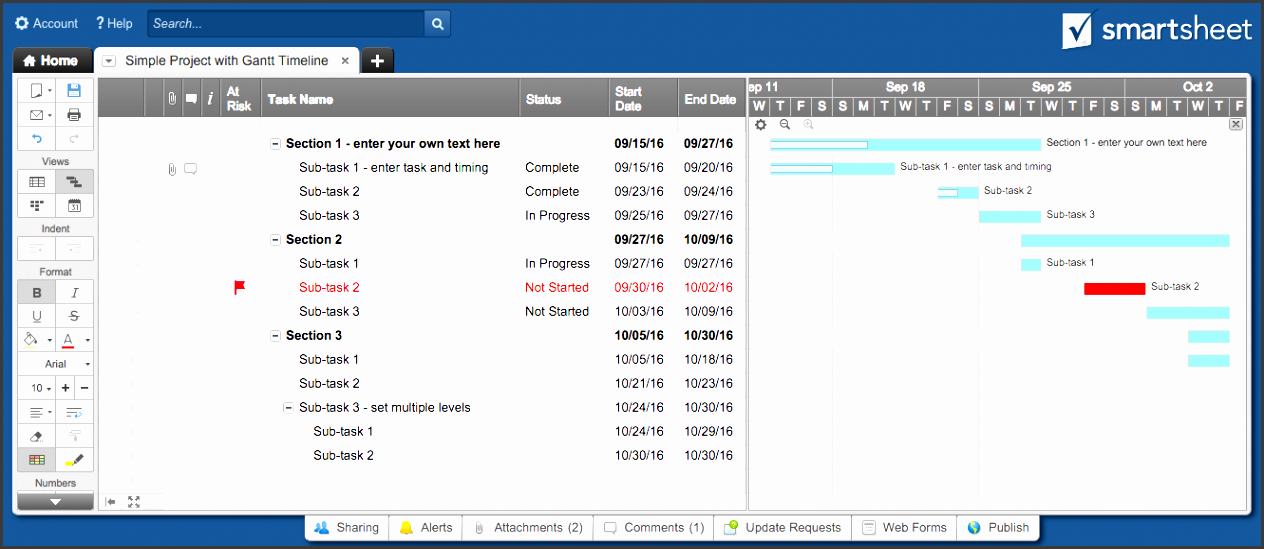
Task: Open the Web Forms tab
Action: click(x=905, y=528)
